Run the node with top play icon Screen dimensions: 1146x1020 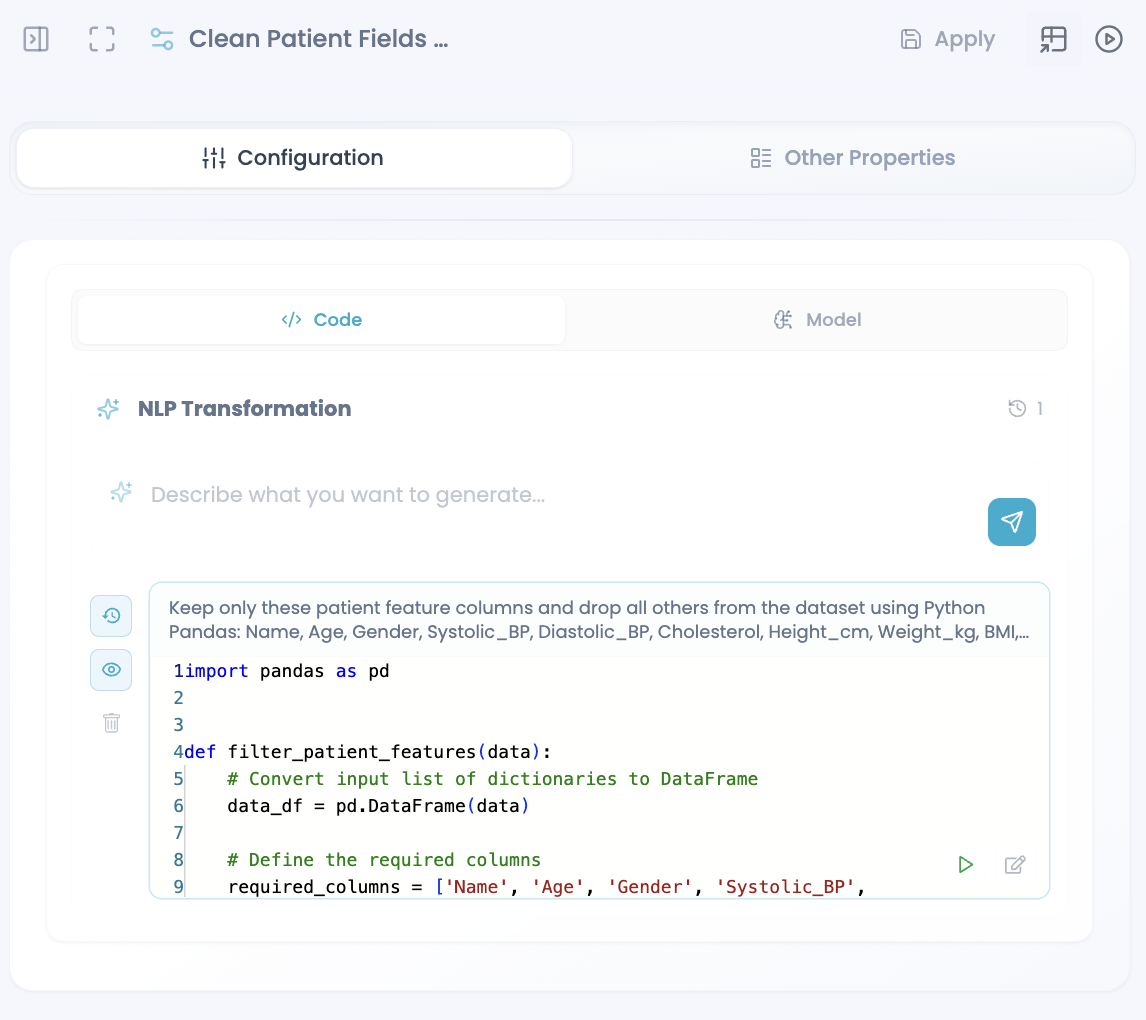tap(1108, 39)
